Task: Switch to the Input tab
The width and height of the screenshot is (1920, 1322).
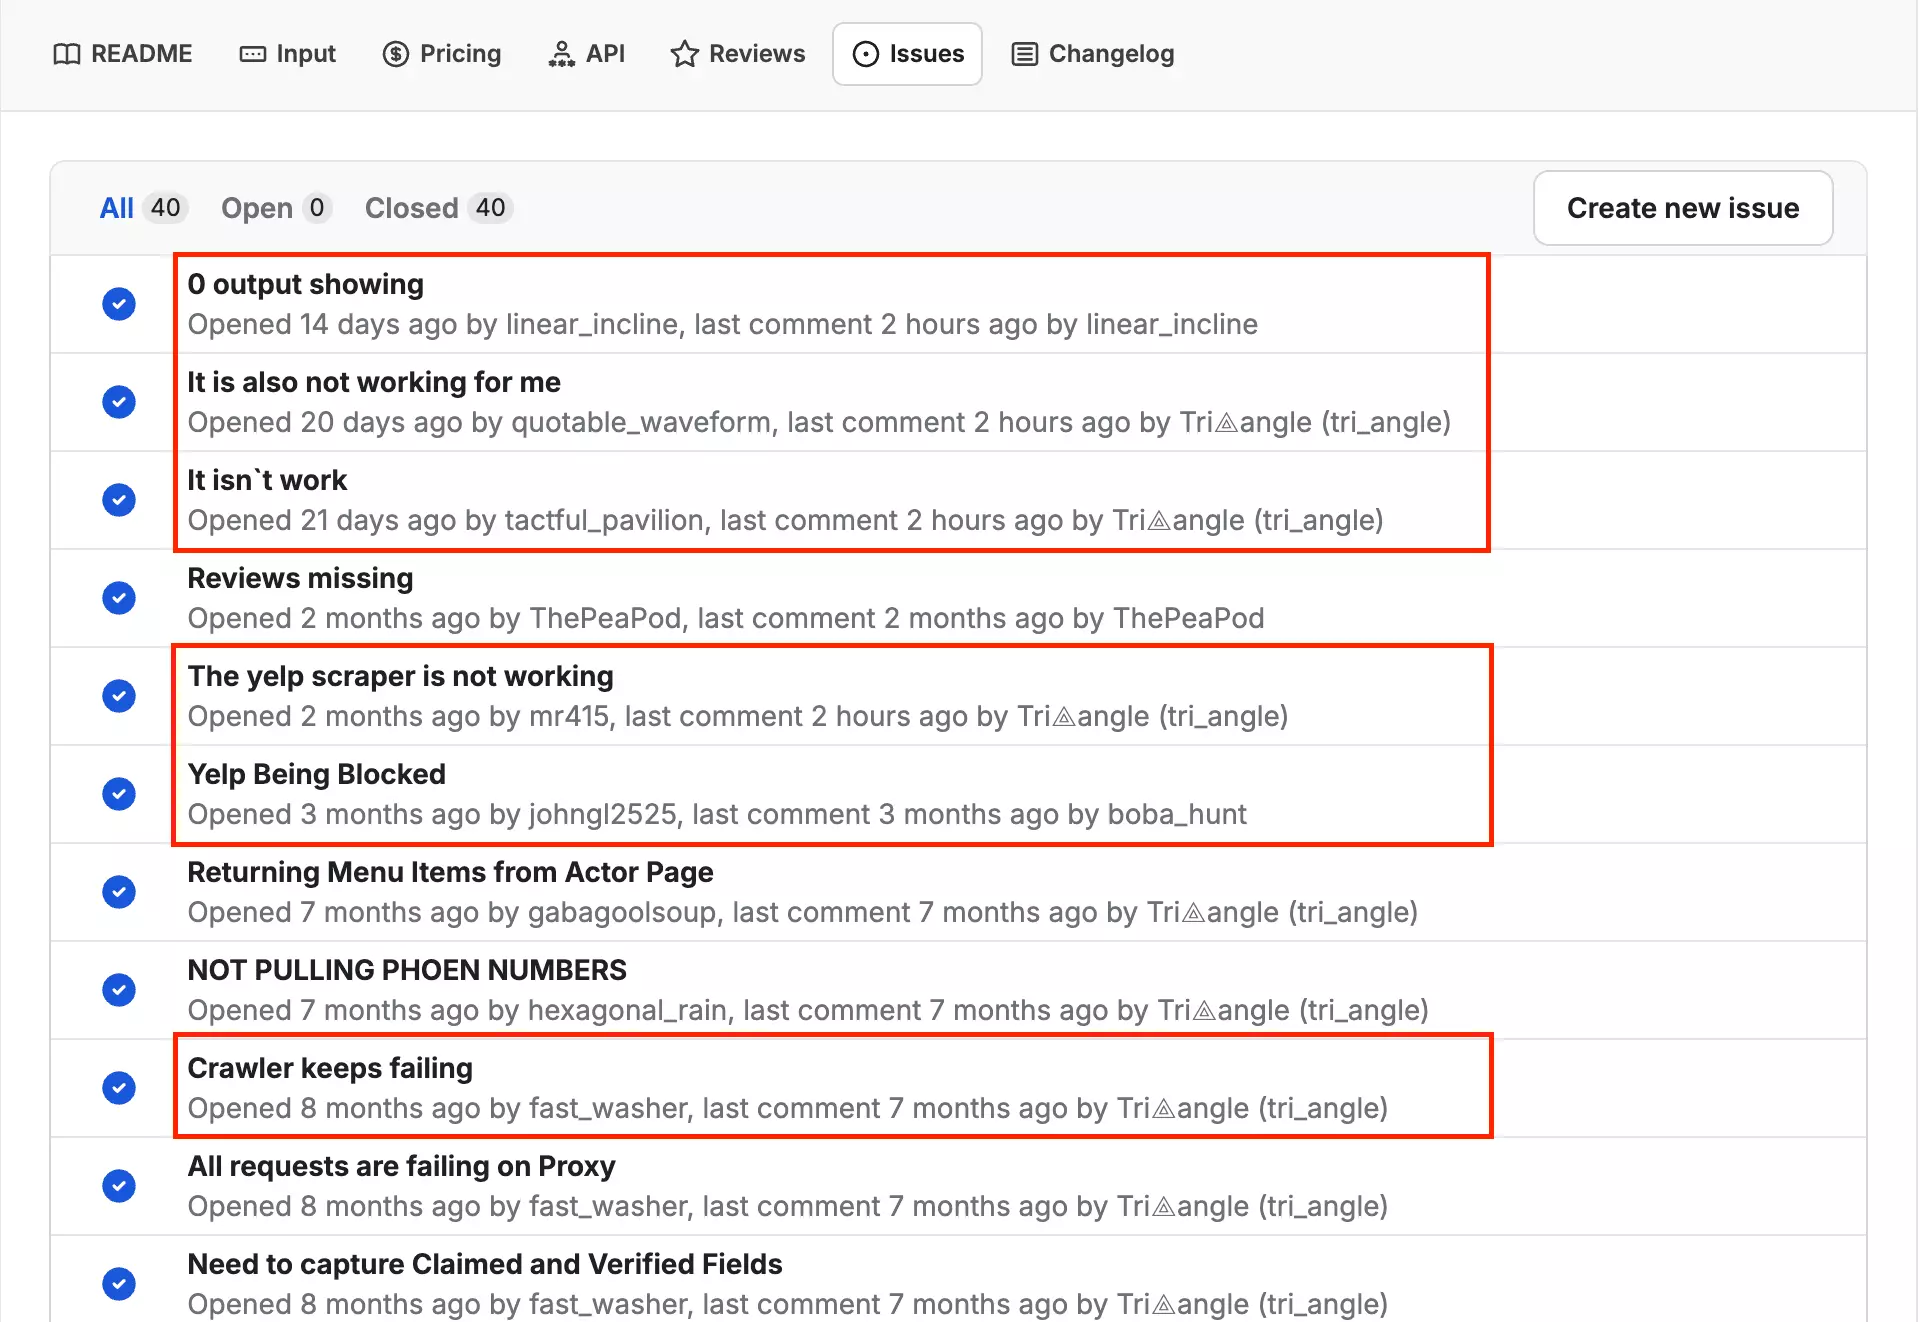Action: tap(288, 54)
